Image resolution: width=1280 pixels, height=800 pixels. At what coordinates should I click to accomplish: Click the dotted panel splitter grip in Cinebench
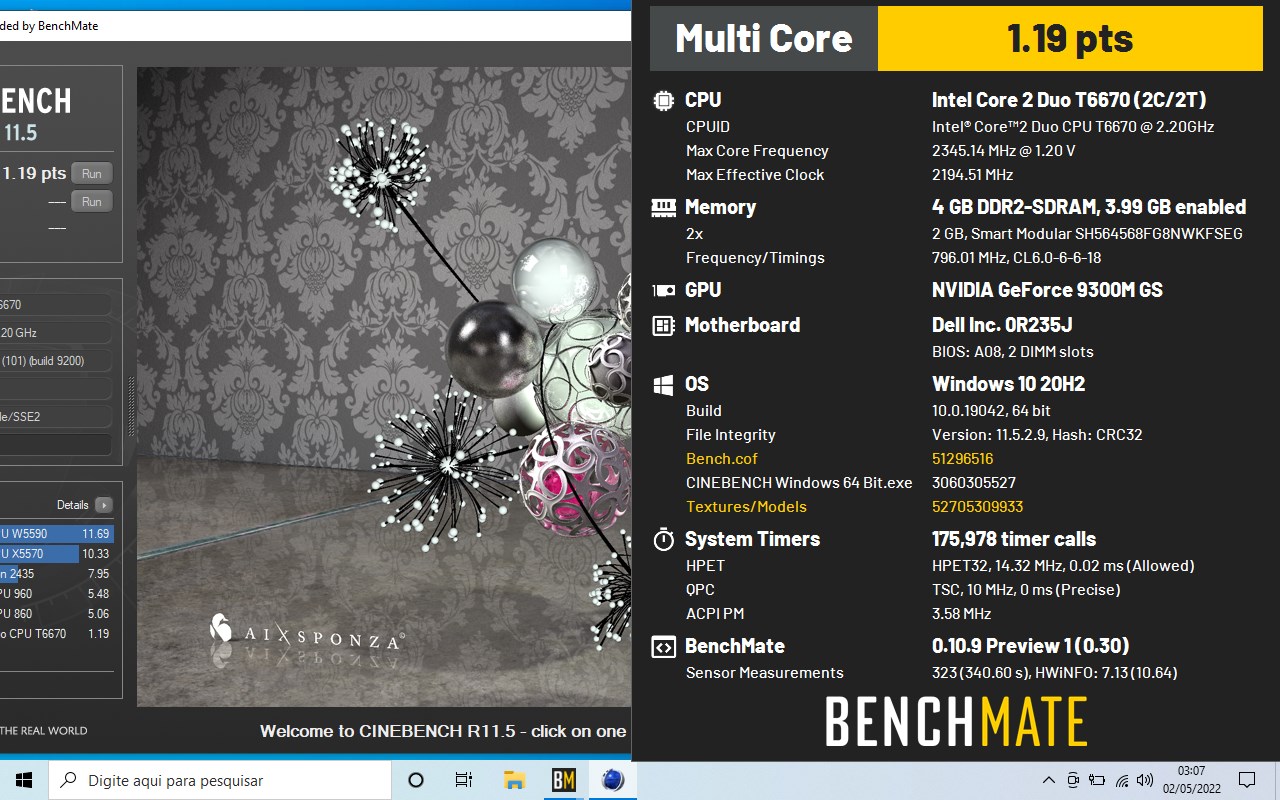(130, 407)
